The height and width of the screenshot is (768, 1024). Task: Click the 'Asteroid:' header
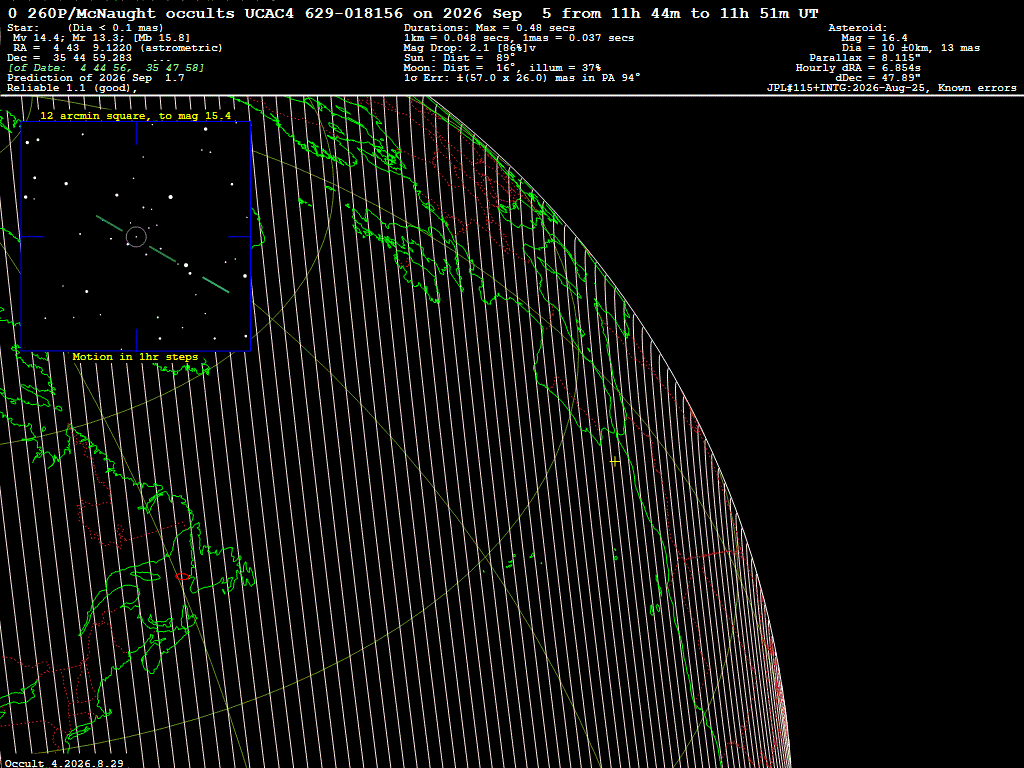[857, 27]
